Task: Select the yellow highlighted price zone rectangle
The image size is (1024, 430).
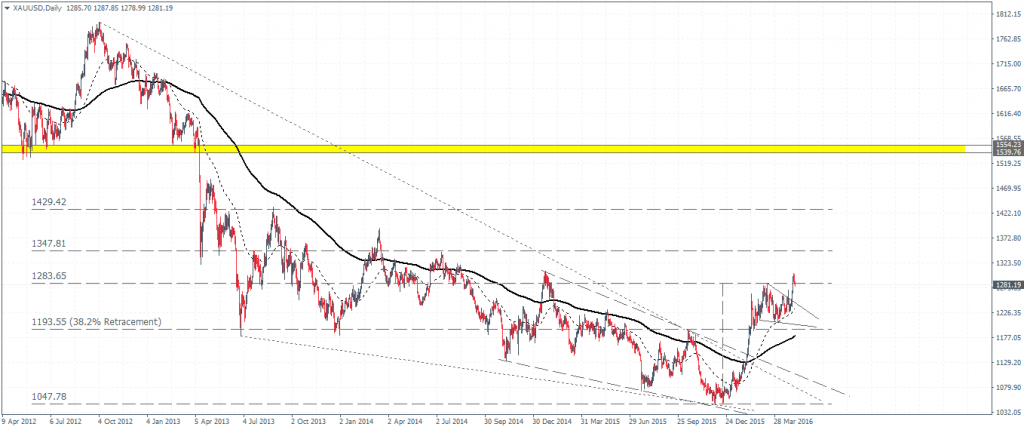Action: click(483, 150)
